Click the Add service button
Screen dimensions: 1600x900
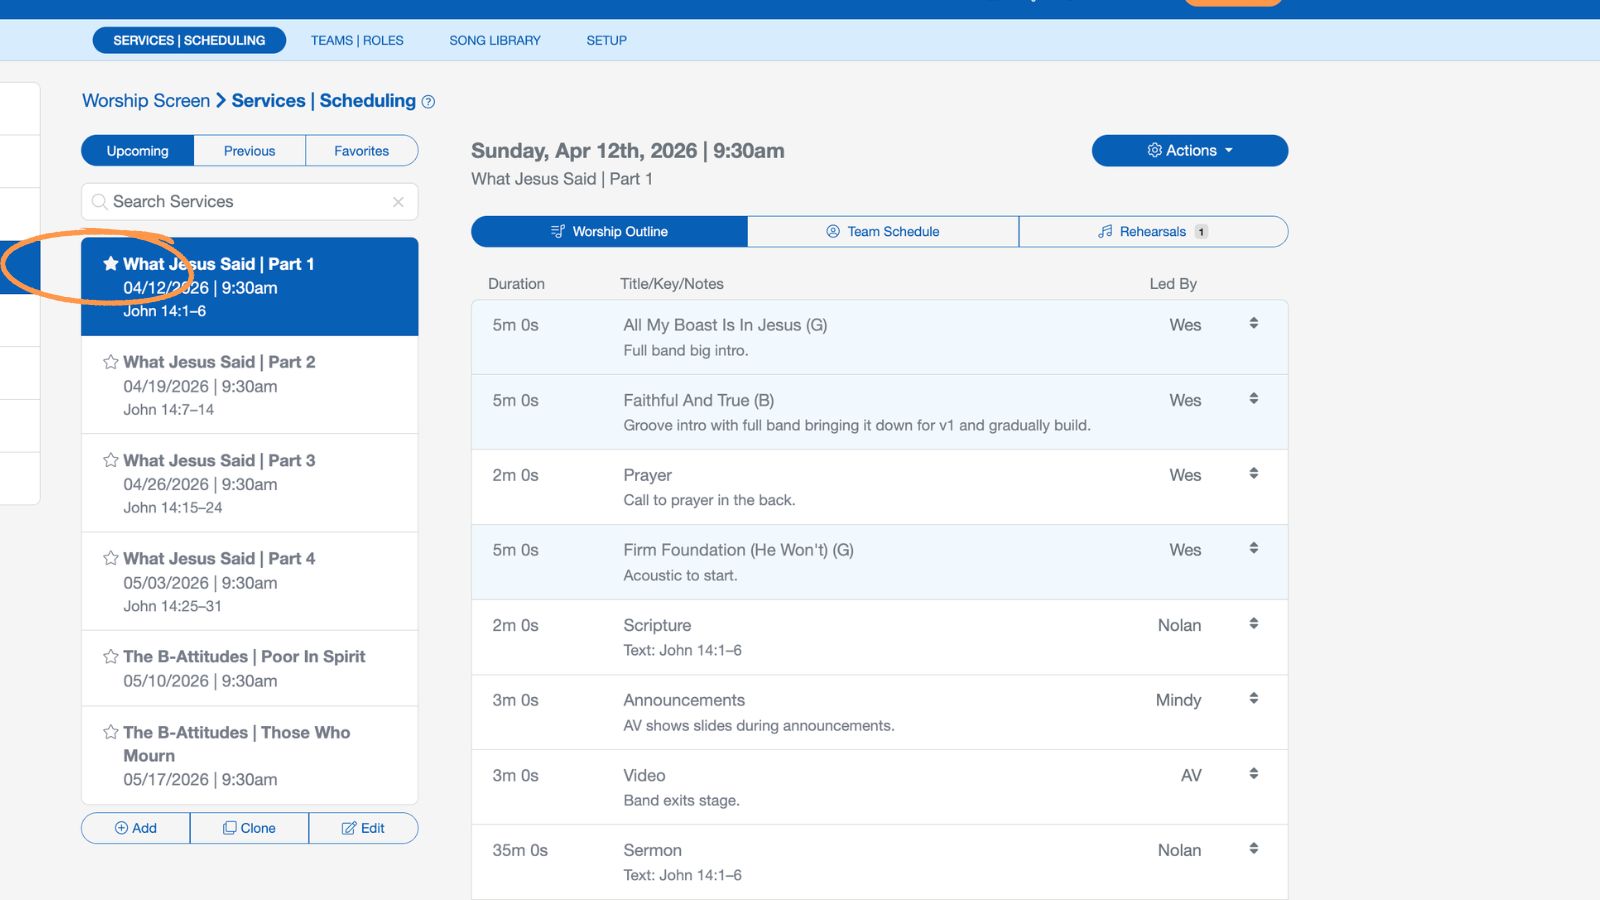click(136, 828)
